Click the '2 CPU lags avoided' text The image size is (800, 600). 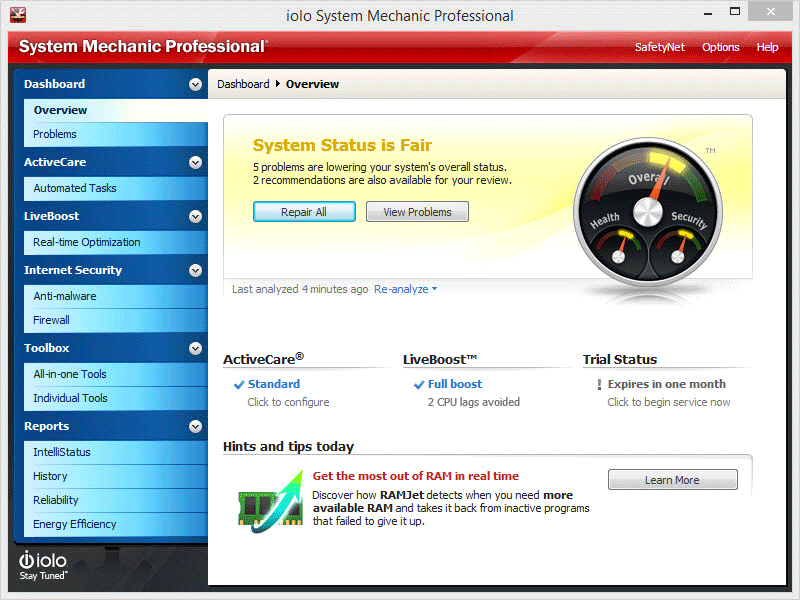tap(473, 402)
